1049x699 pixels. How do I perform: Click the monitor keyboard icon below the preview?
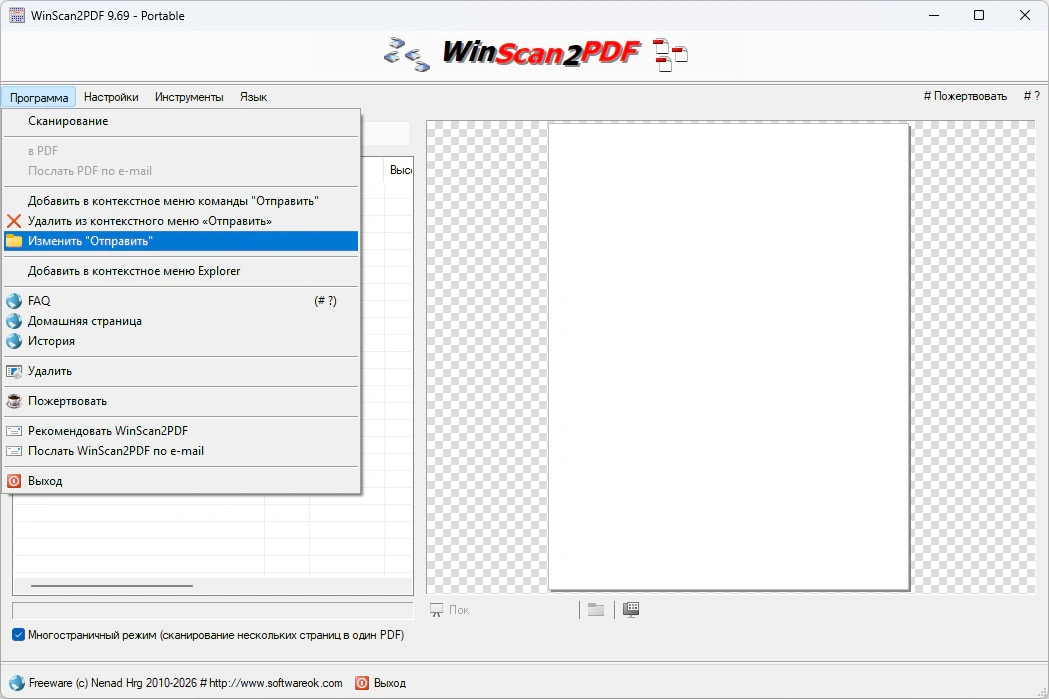pyautogui.click(x=631, y=609)
